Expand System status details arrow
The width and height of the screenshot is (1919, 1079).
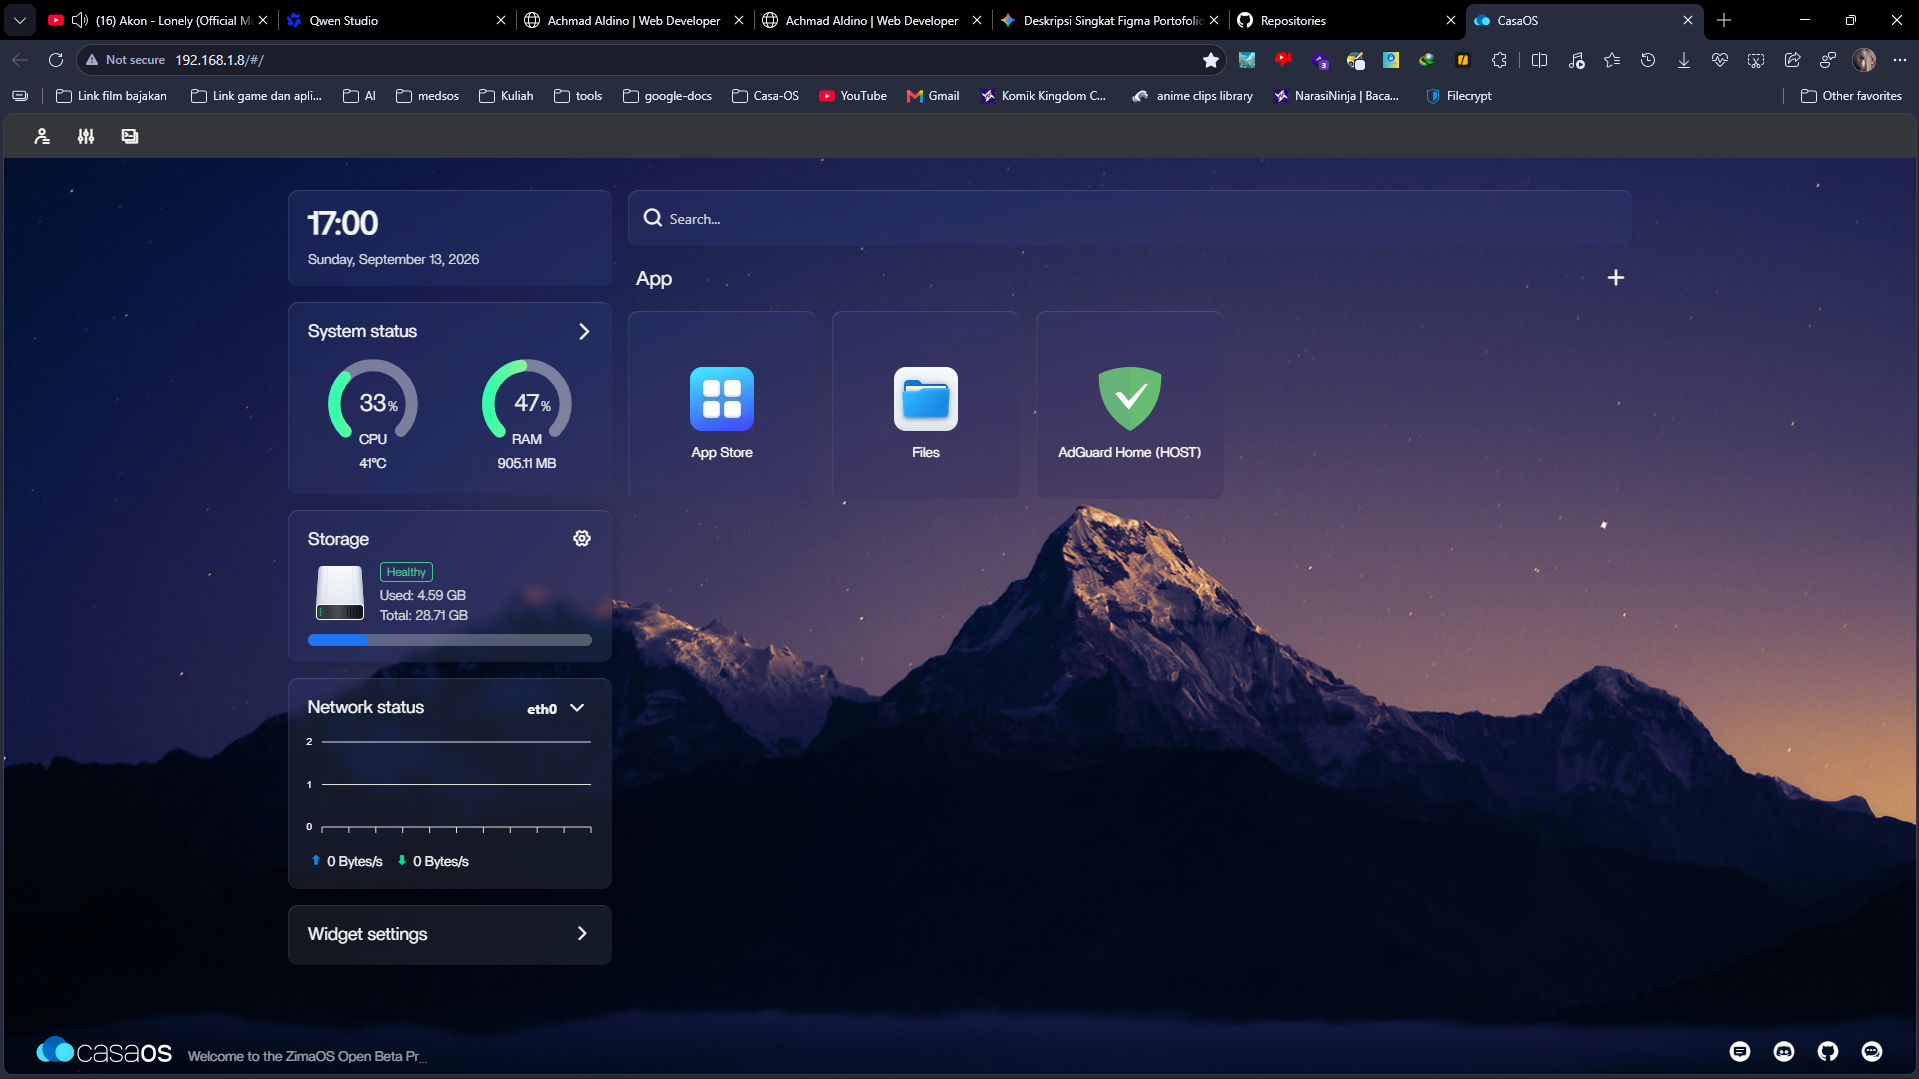[584, 331]
